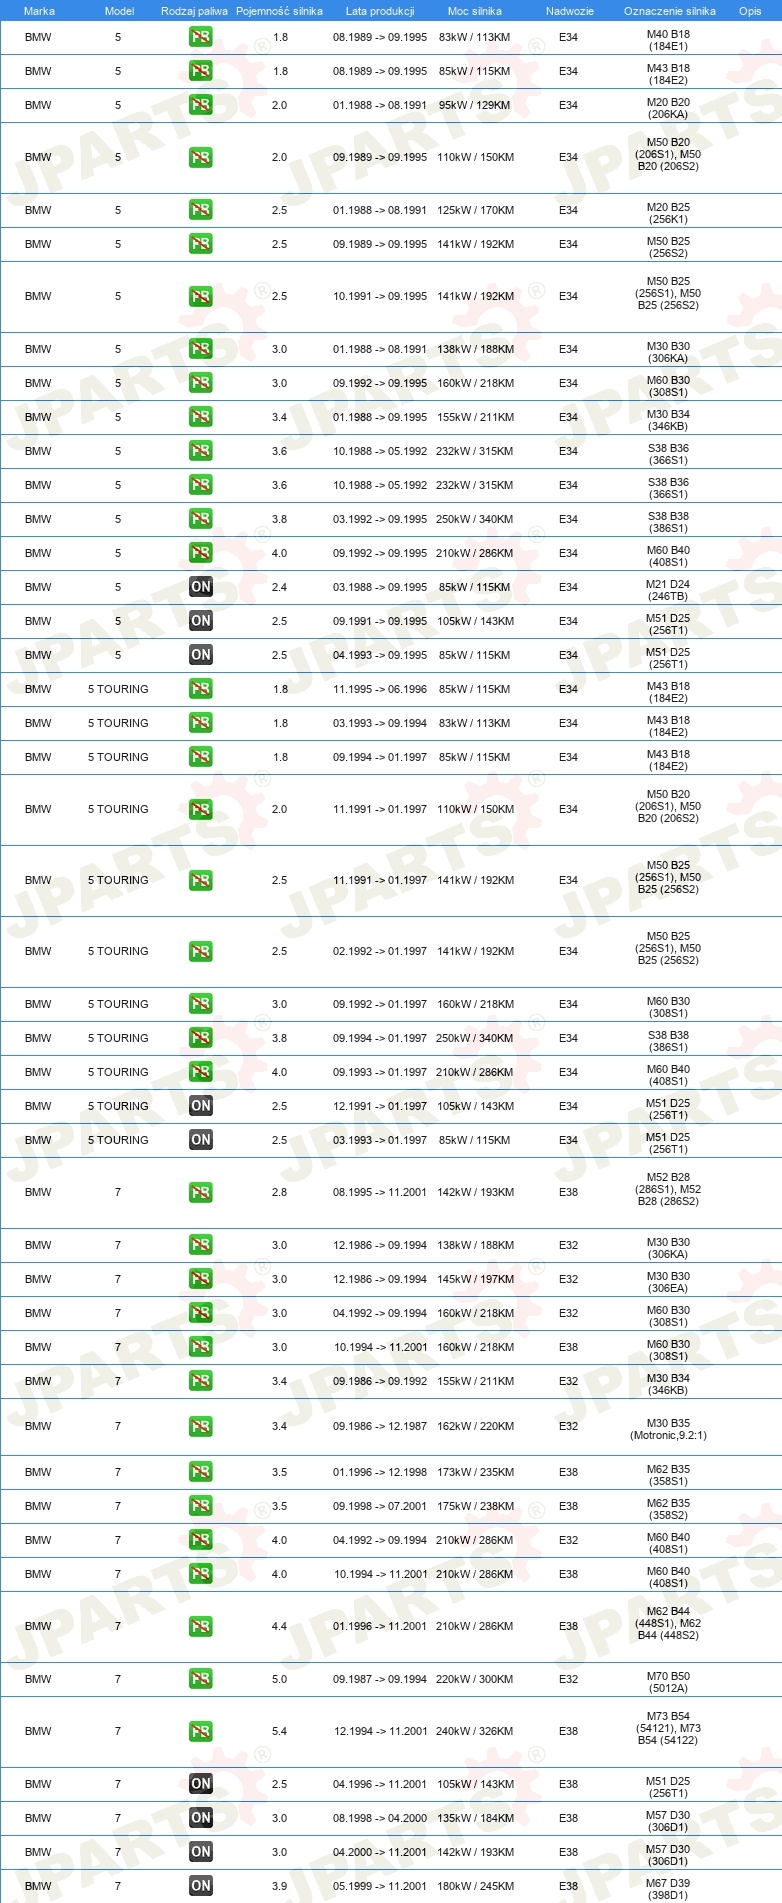Viewport: 782px width, 1903px height.
Task: Click the petrol icon in the M70 B50 (5012A) row
Action: coord(201,1679)
